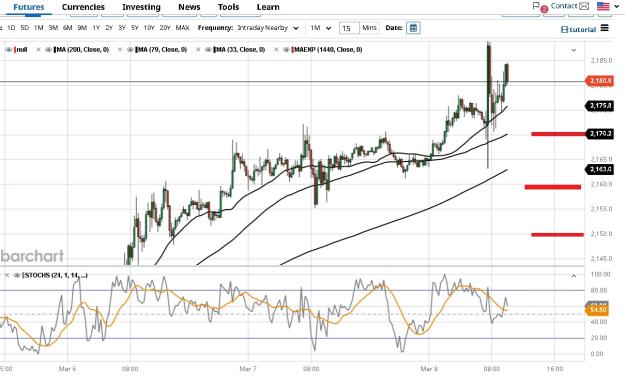Open the flag notifications icon
Viewport: 625px width, 382px height.
pos(536,6)
